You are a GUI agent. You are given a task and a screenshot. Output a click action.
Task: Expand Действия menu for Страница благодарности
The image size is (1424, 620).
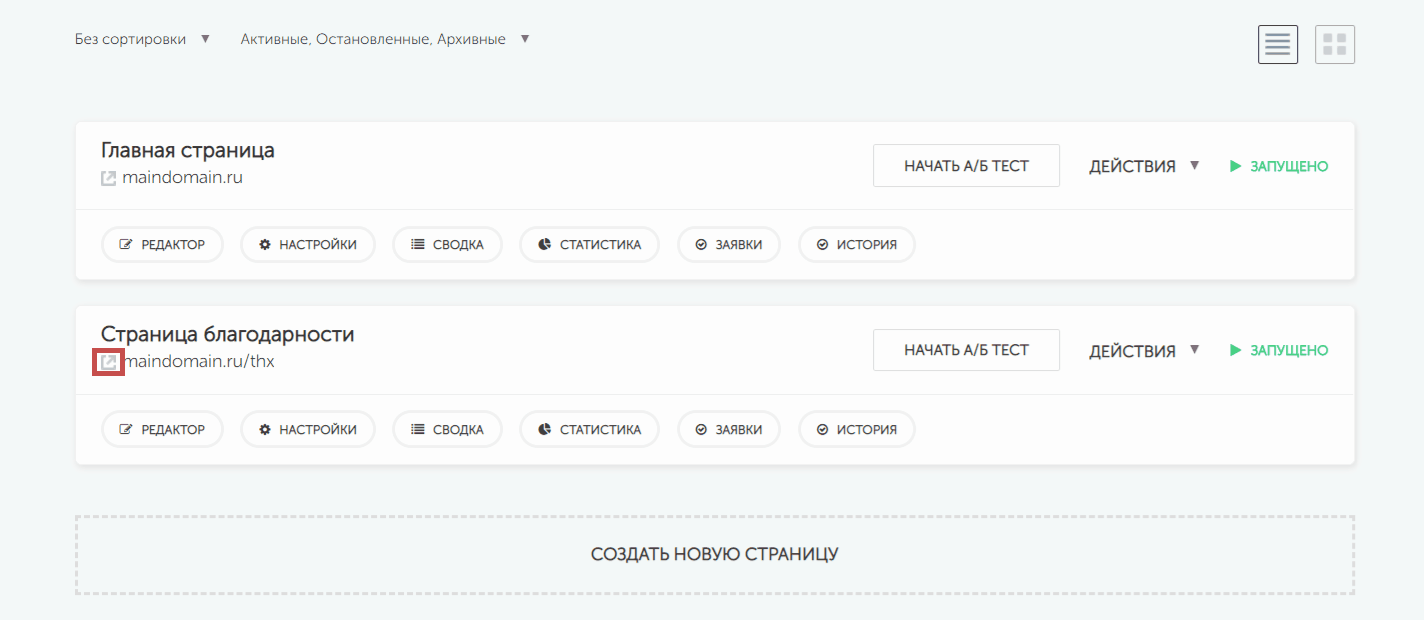1144,351
